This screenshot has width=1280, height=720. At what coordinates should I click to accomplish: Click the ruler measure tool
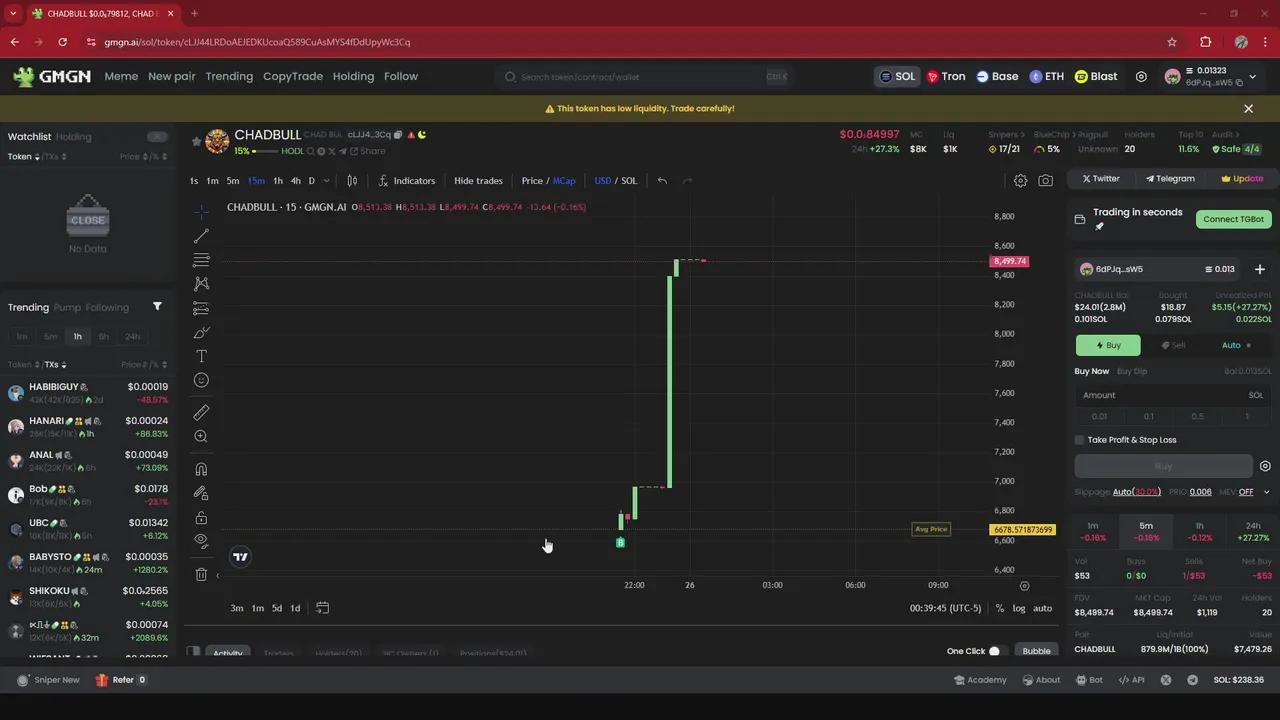tap(201, 412)
